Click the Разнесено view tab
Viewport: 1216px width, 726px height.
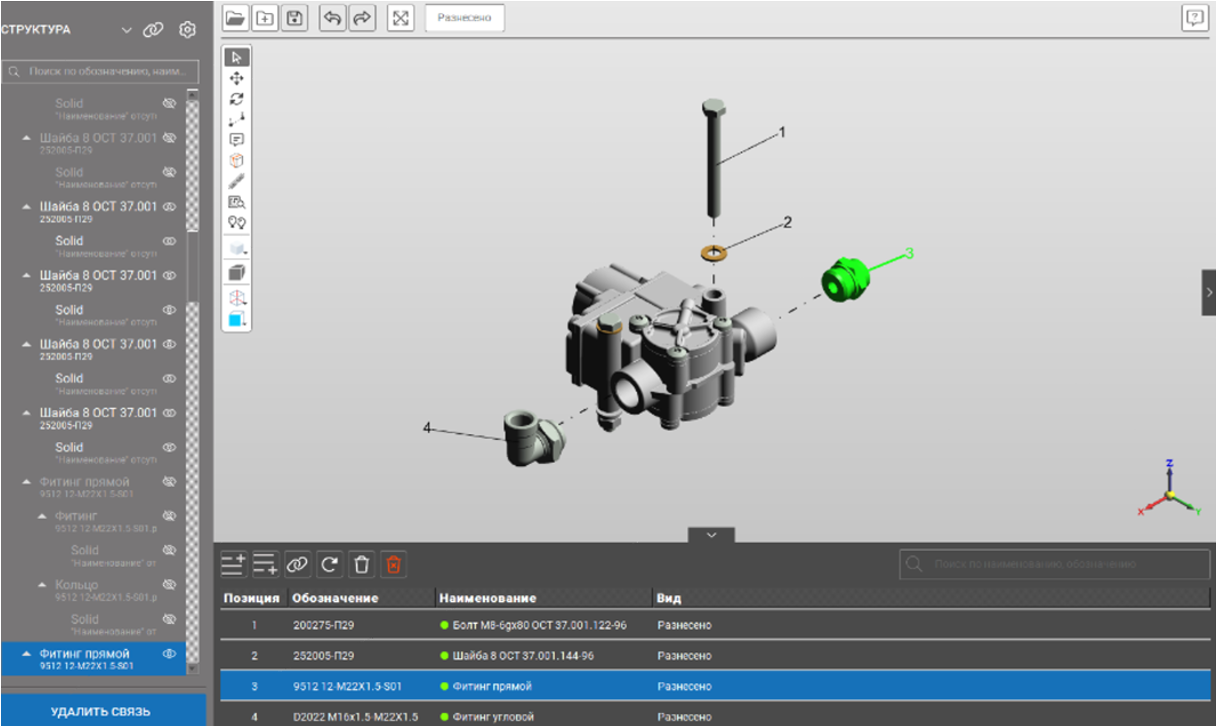(464, 18)
